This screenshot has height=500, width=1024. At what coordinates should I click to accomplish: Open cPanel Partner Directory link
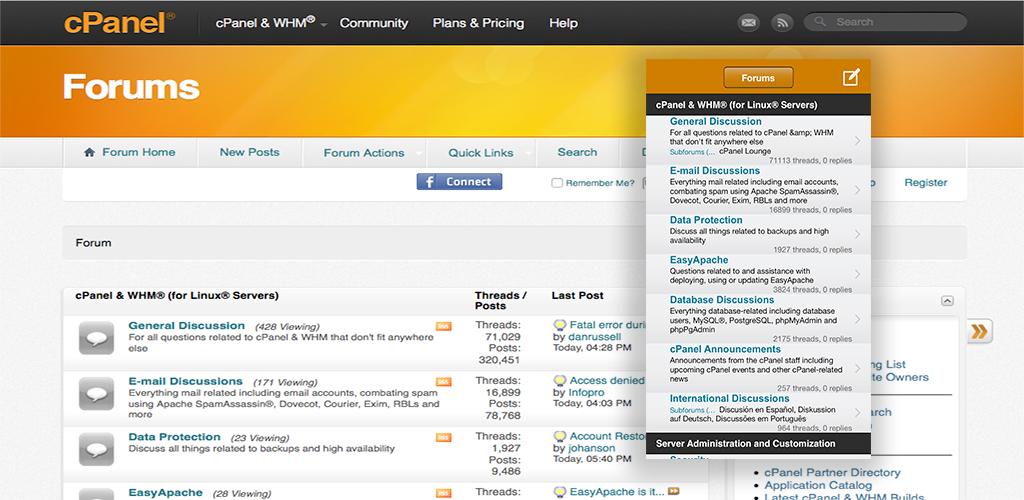832,473
